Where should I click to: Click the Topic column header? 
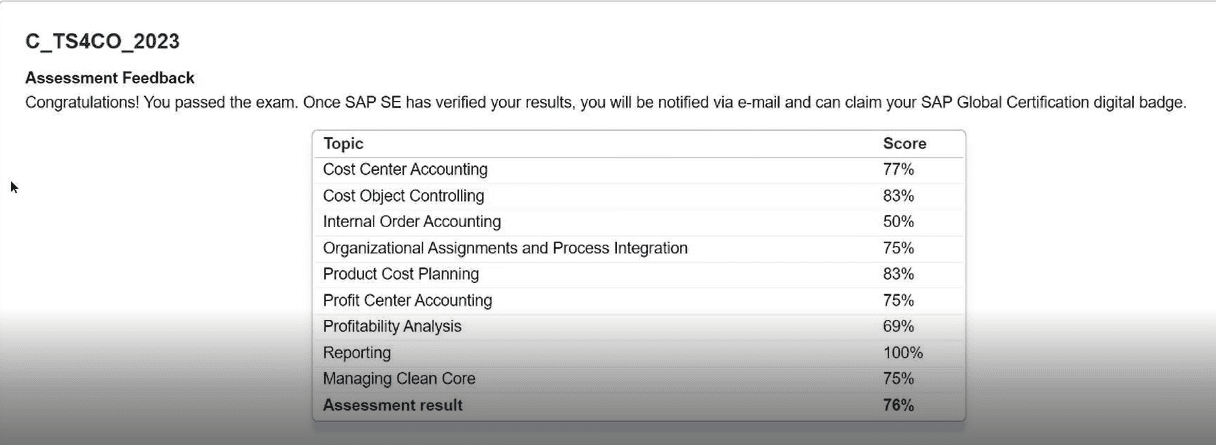point(343,144)
